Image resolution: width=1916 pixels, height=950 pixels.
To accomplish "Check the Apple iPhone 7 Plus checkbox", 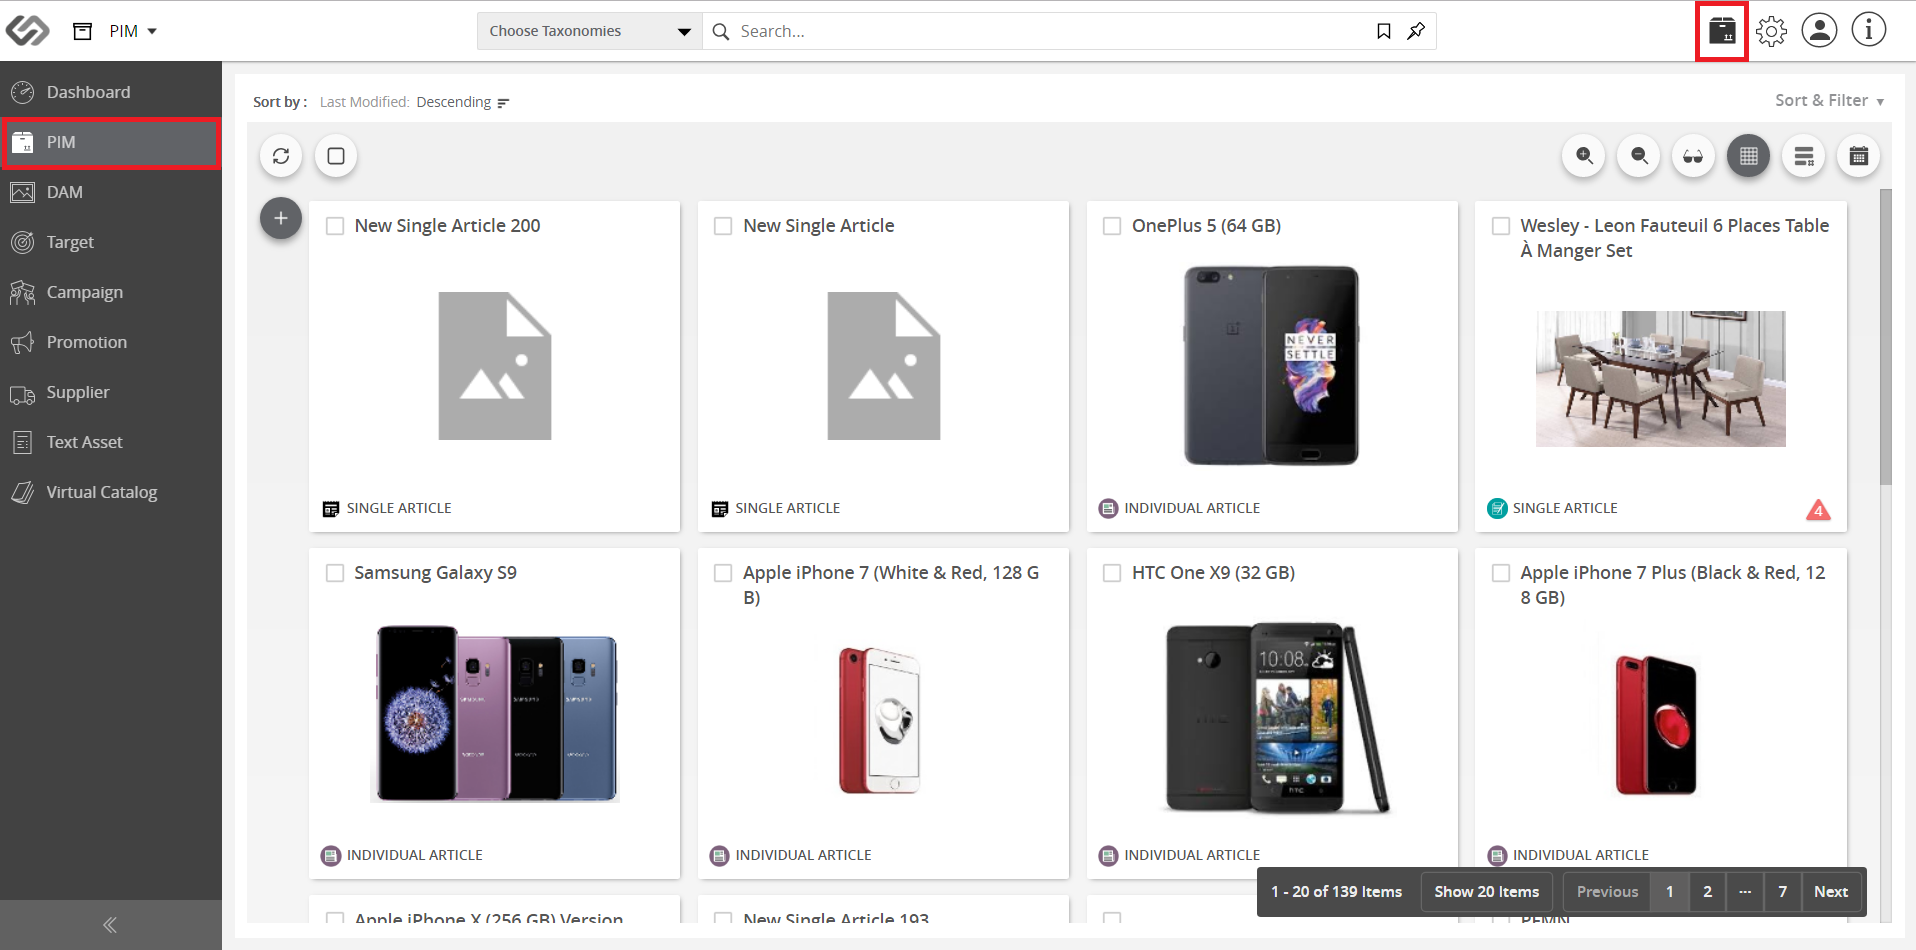I will [1501, 573].
